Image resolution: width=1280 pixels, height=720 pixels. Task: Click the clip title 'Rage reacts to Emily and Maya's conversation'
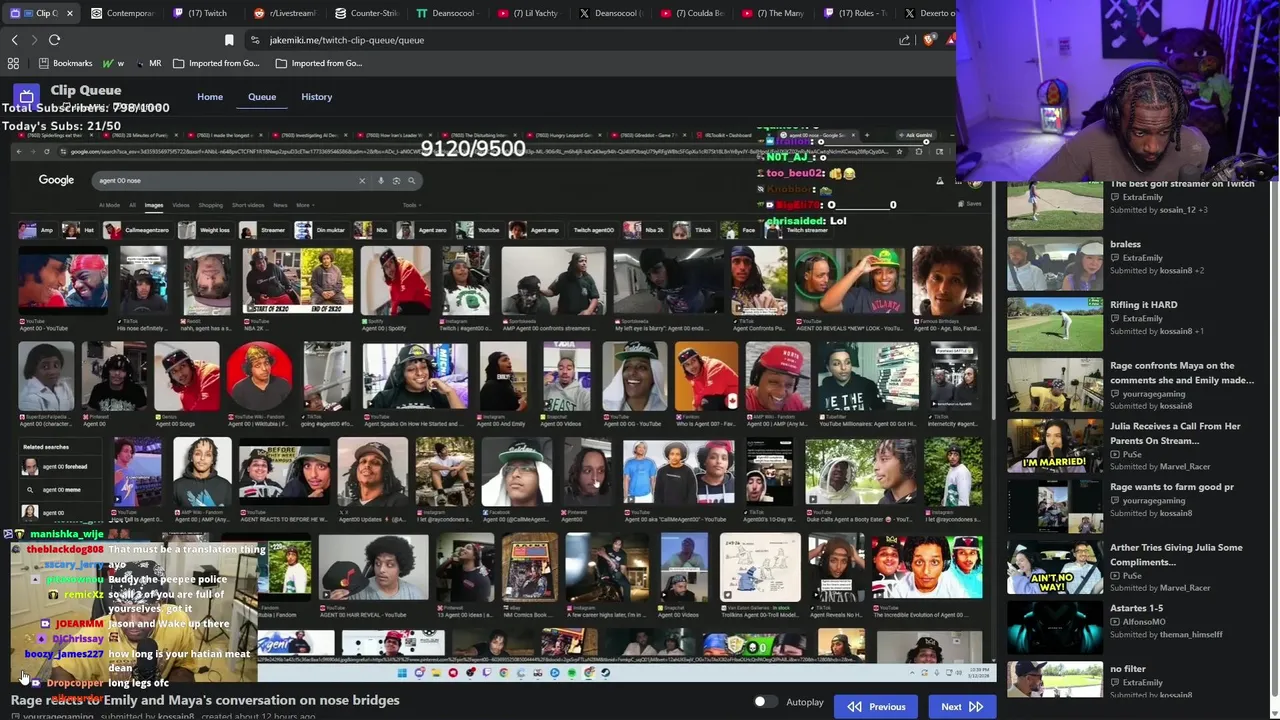coord(205,700)
